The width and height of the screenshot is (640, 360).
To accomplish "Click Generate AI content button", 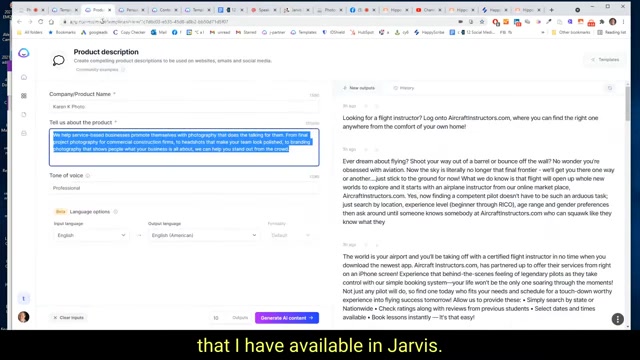I will tap(287, 318).
